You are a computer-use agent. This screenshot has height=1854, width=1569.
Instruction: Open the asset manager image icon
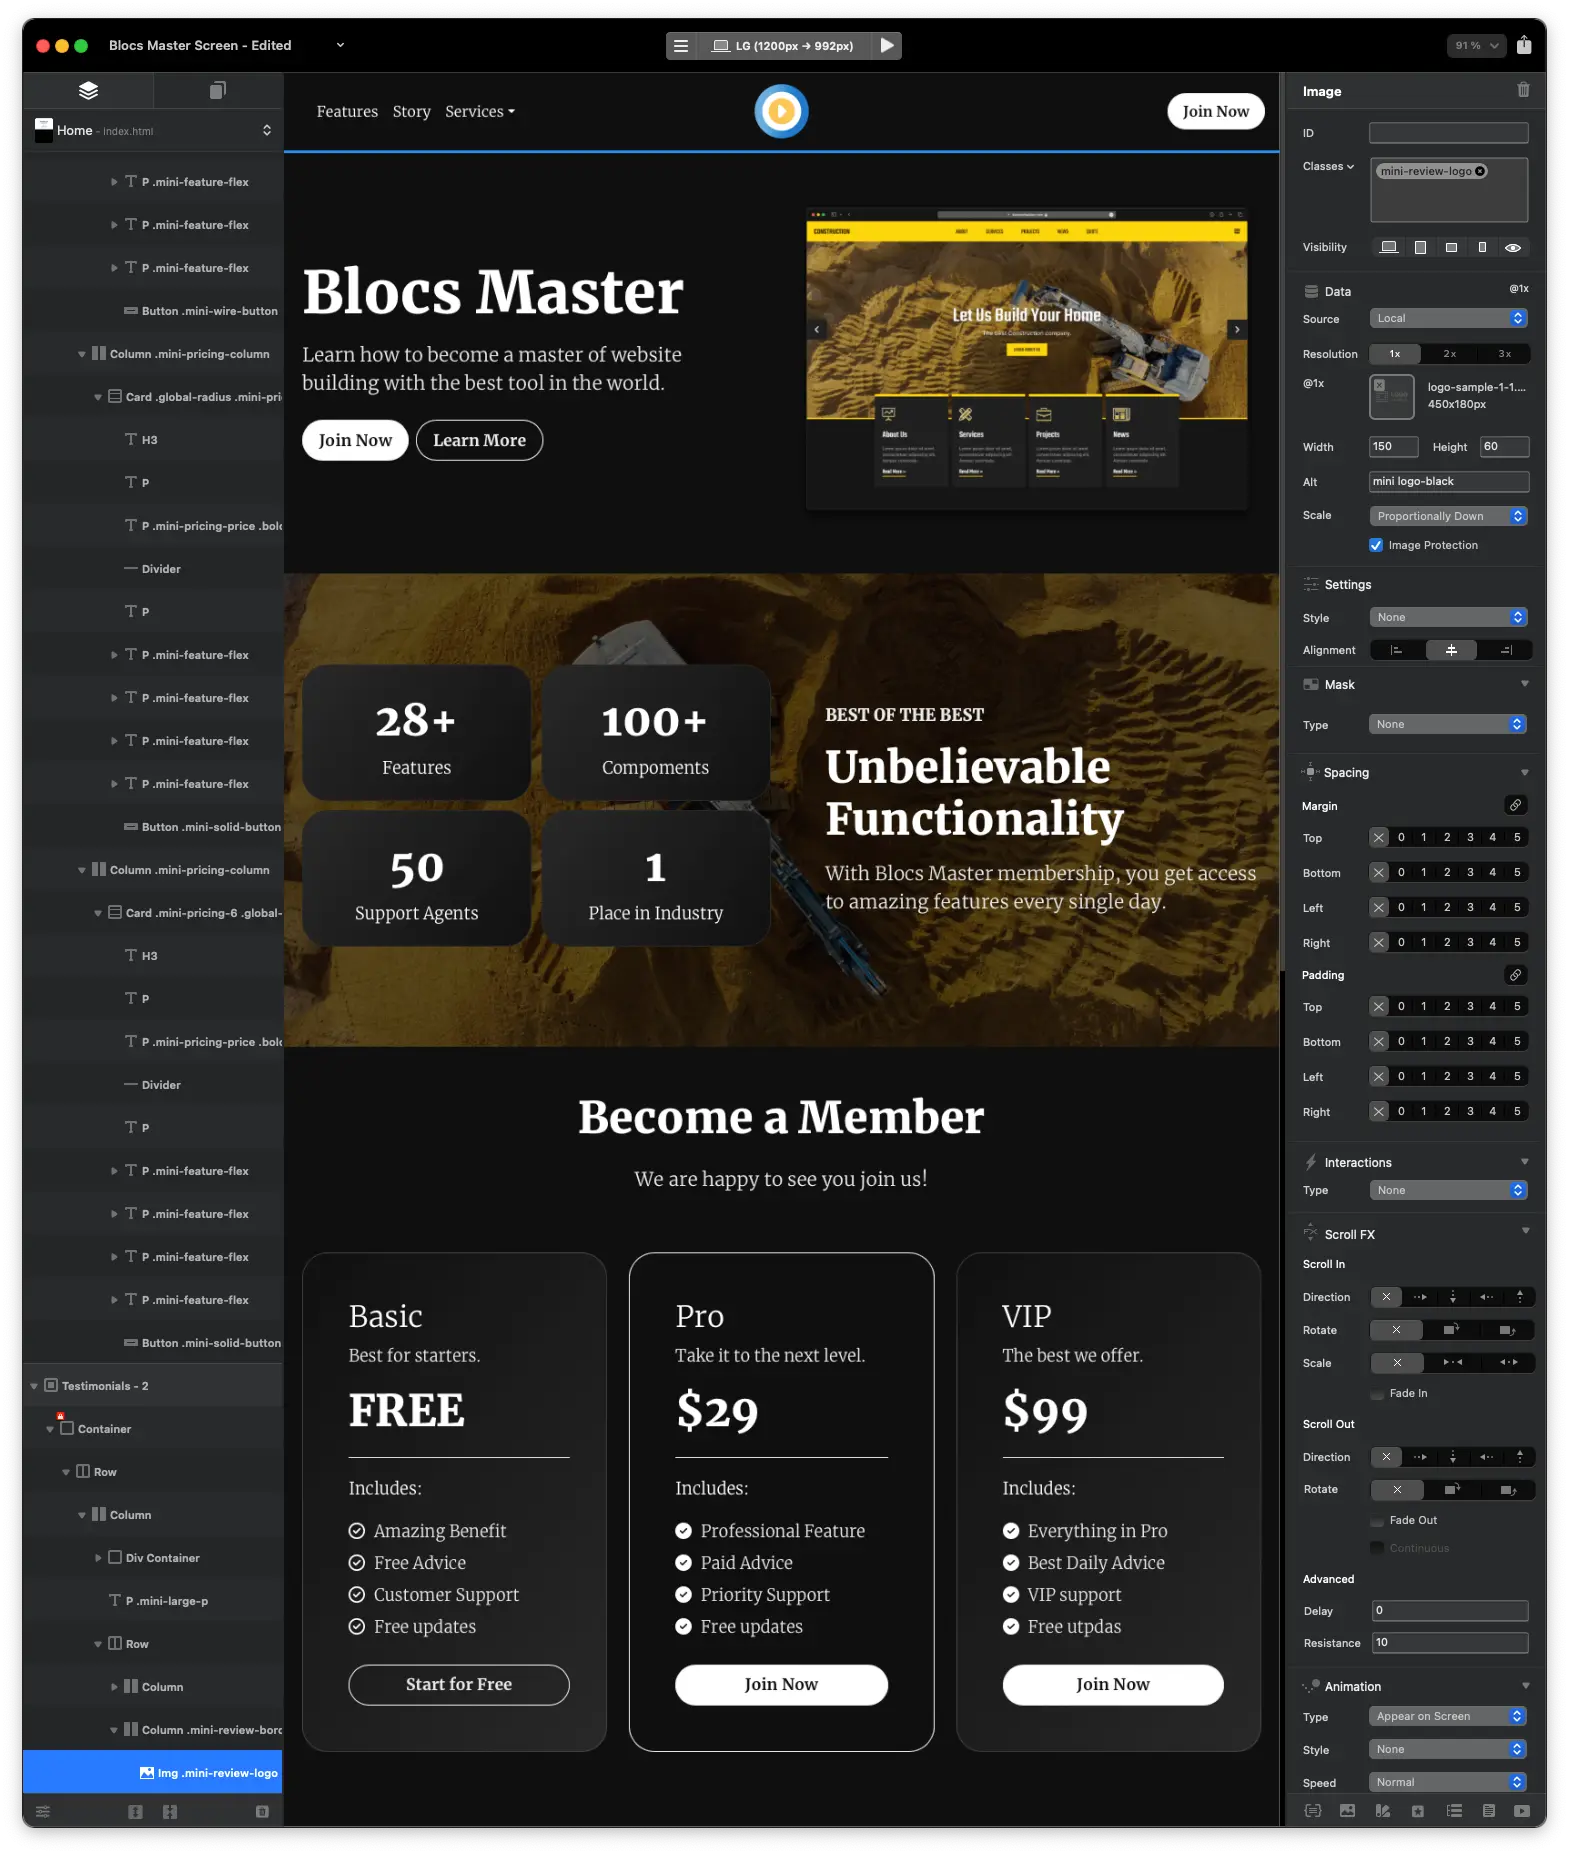(x=1347, y=1811)
